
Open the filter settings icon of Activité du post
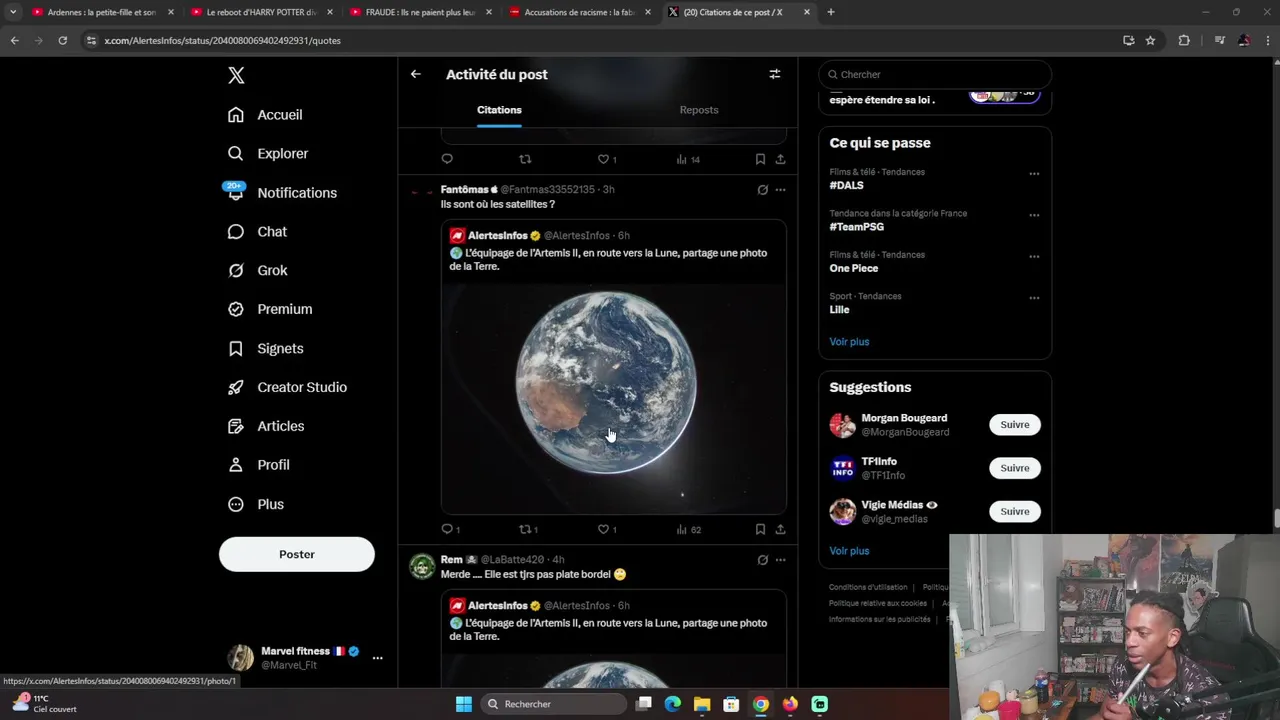[x=774, y=74]
